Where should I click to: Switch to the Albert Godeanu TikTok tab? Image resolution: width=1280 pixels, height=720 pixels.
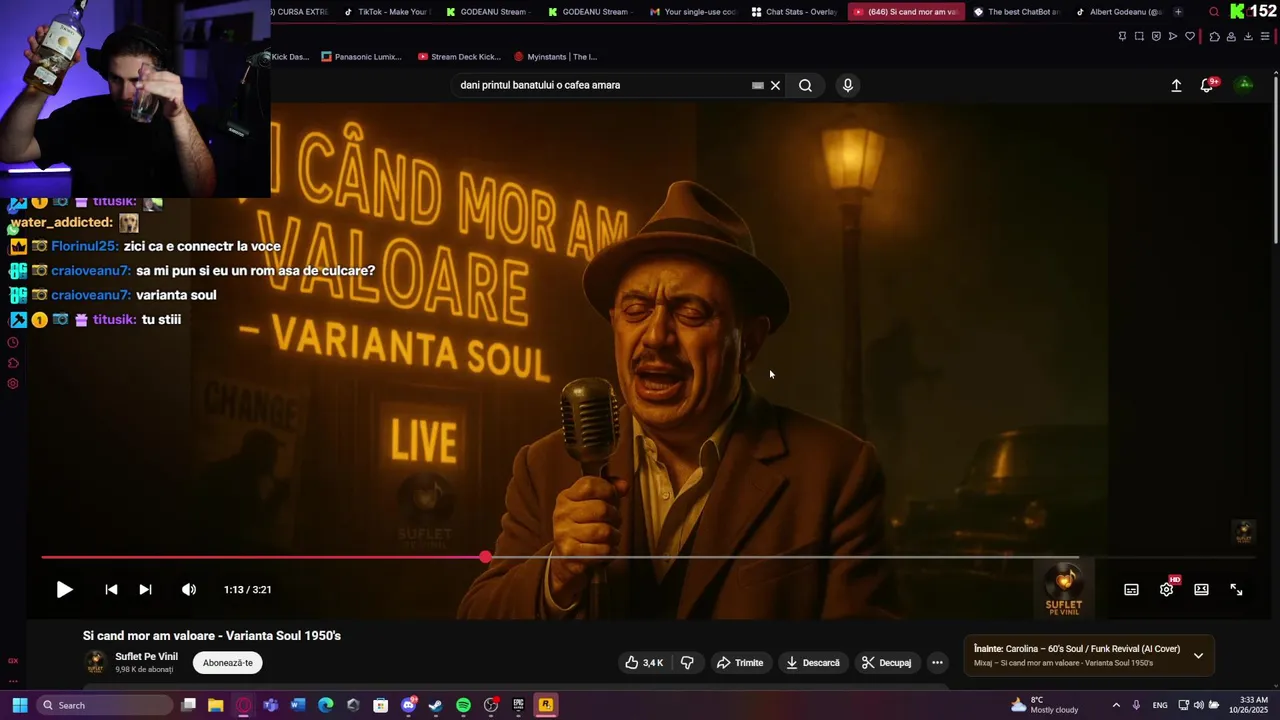point(1118,12)
